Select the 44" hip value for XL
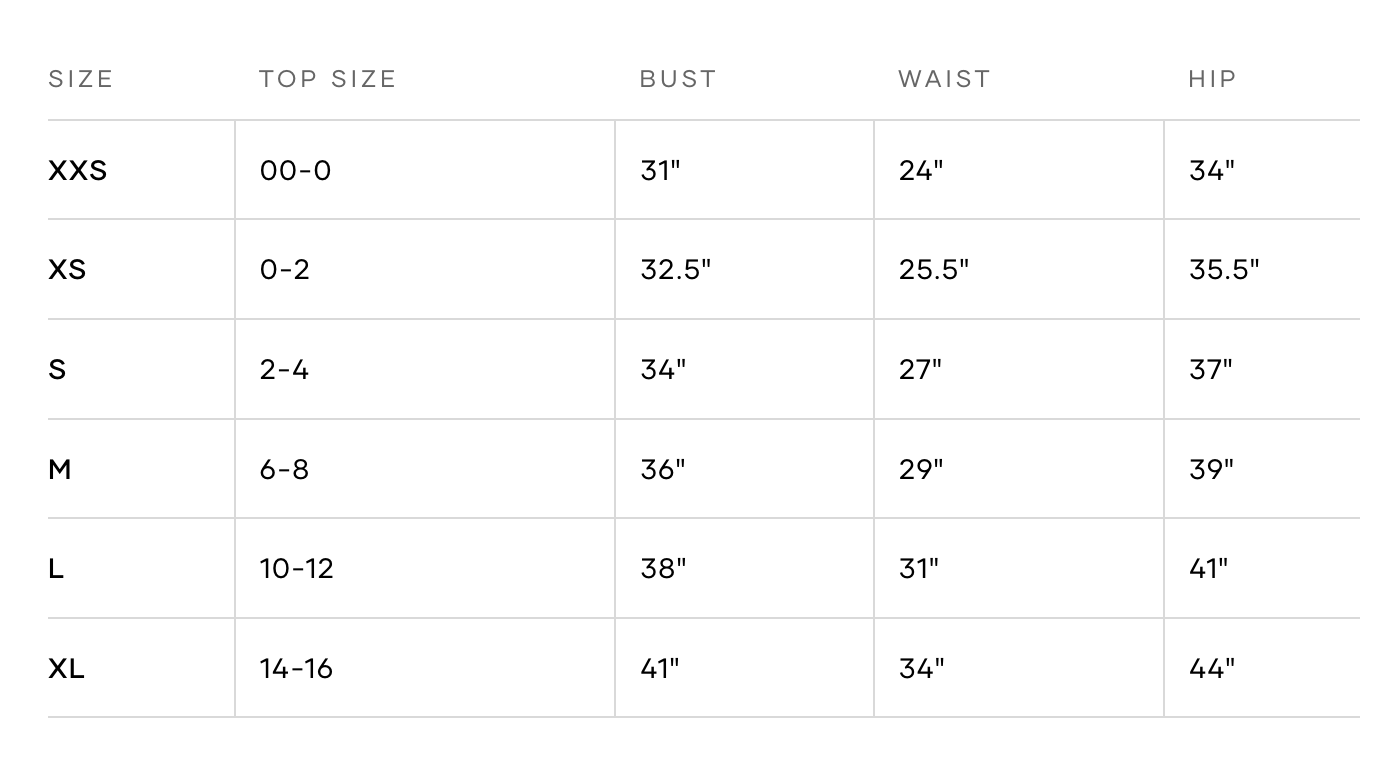Screen dimensions: 1388x762 click(x=1212, y=668)
